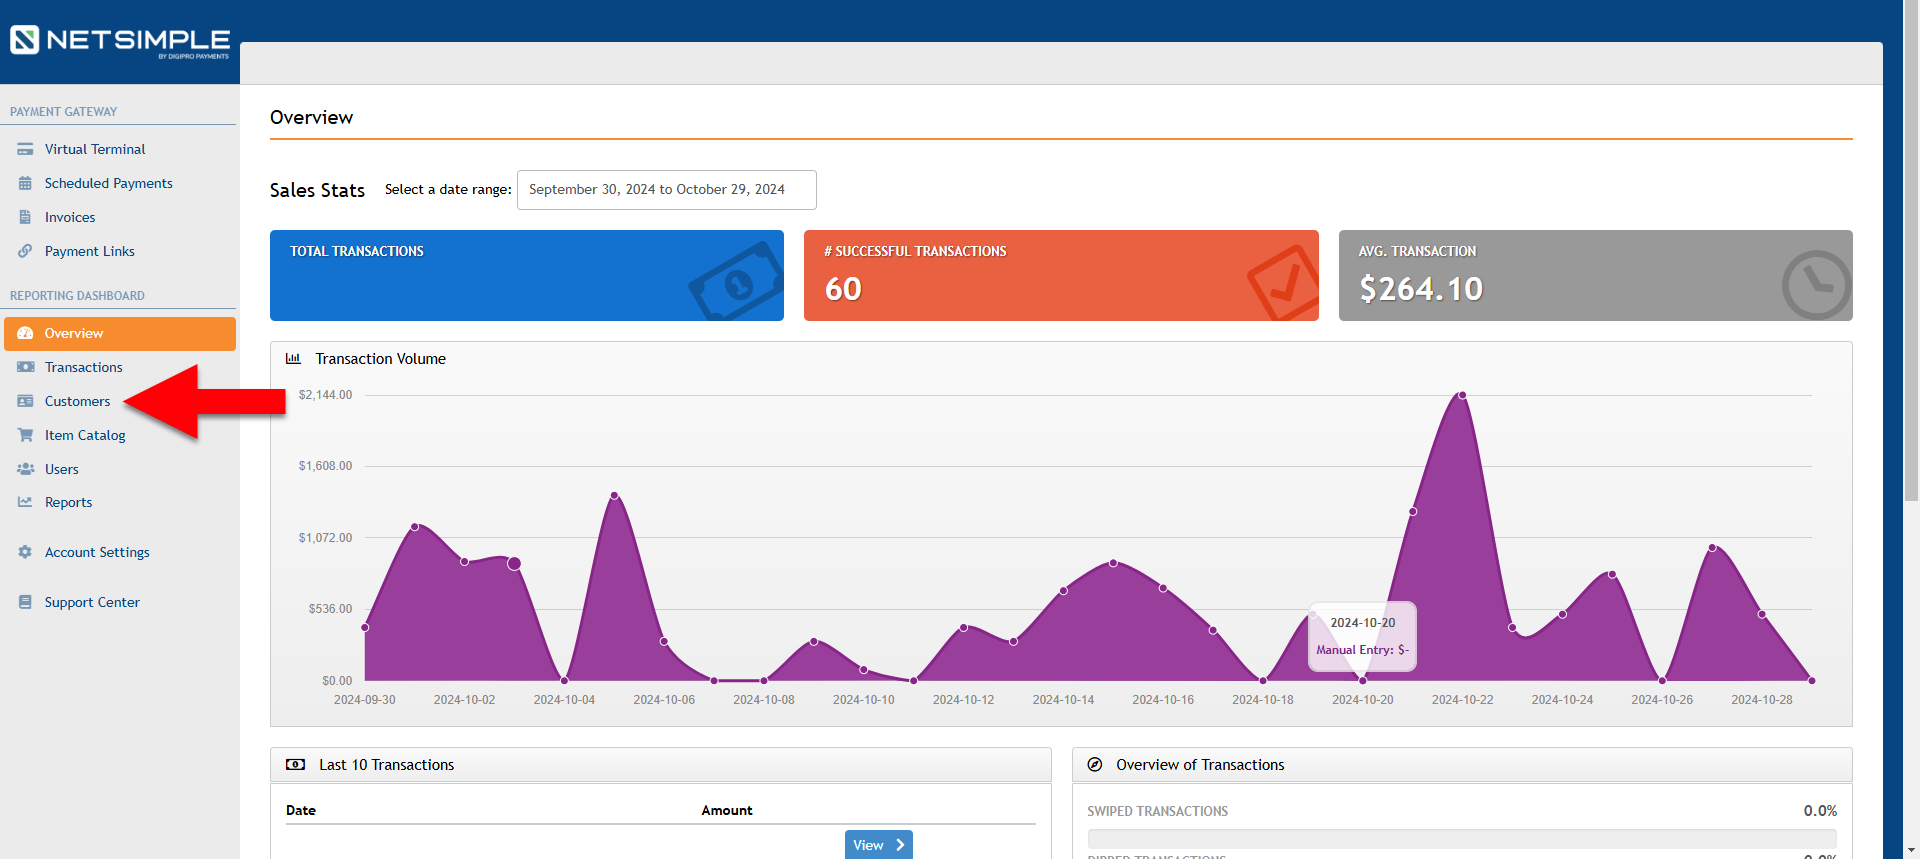The height and width of the screenshot is (859, 1920).
Task: Open the Customers page
Action: coord(77,401)
